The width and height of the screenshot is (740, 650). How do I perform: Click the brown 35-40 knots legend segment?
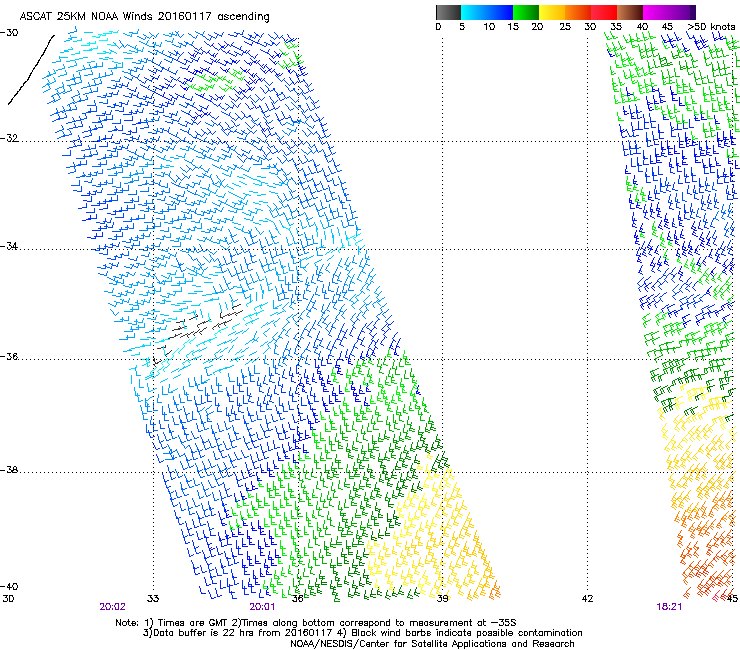[630, 12]
